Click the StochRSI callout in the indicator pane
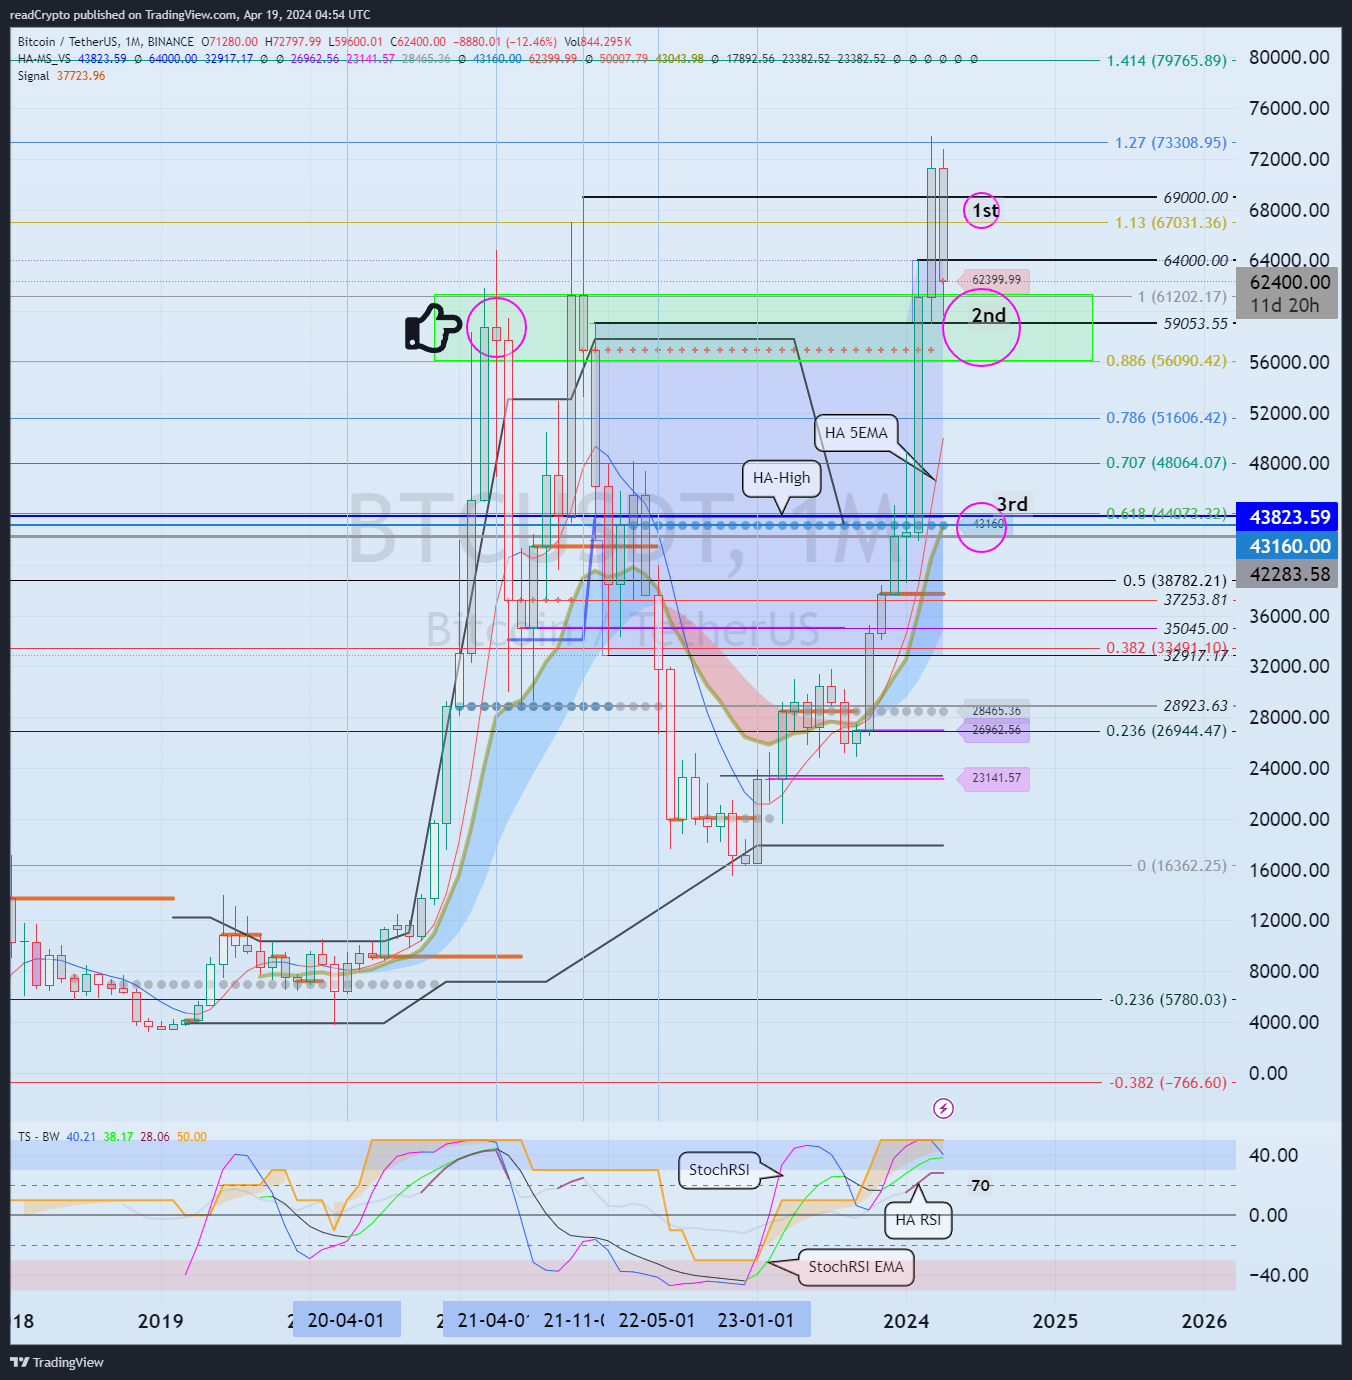Screen dimensions: 1352x1380 pos(719,1170)
